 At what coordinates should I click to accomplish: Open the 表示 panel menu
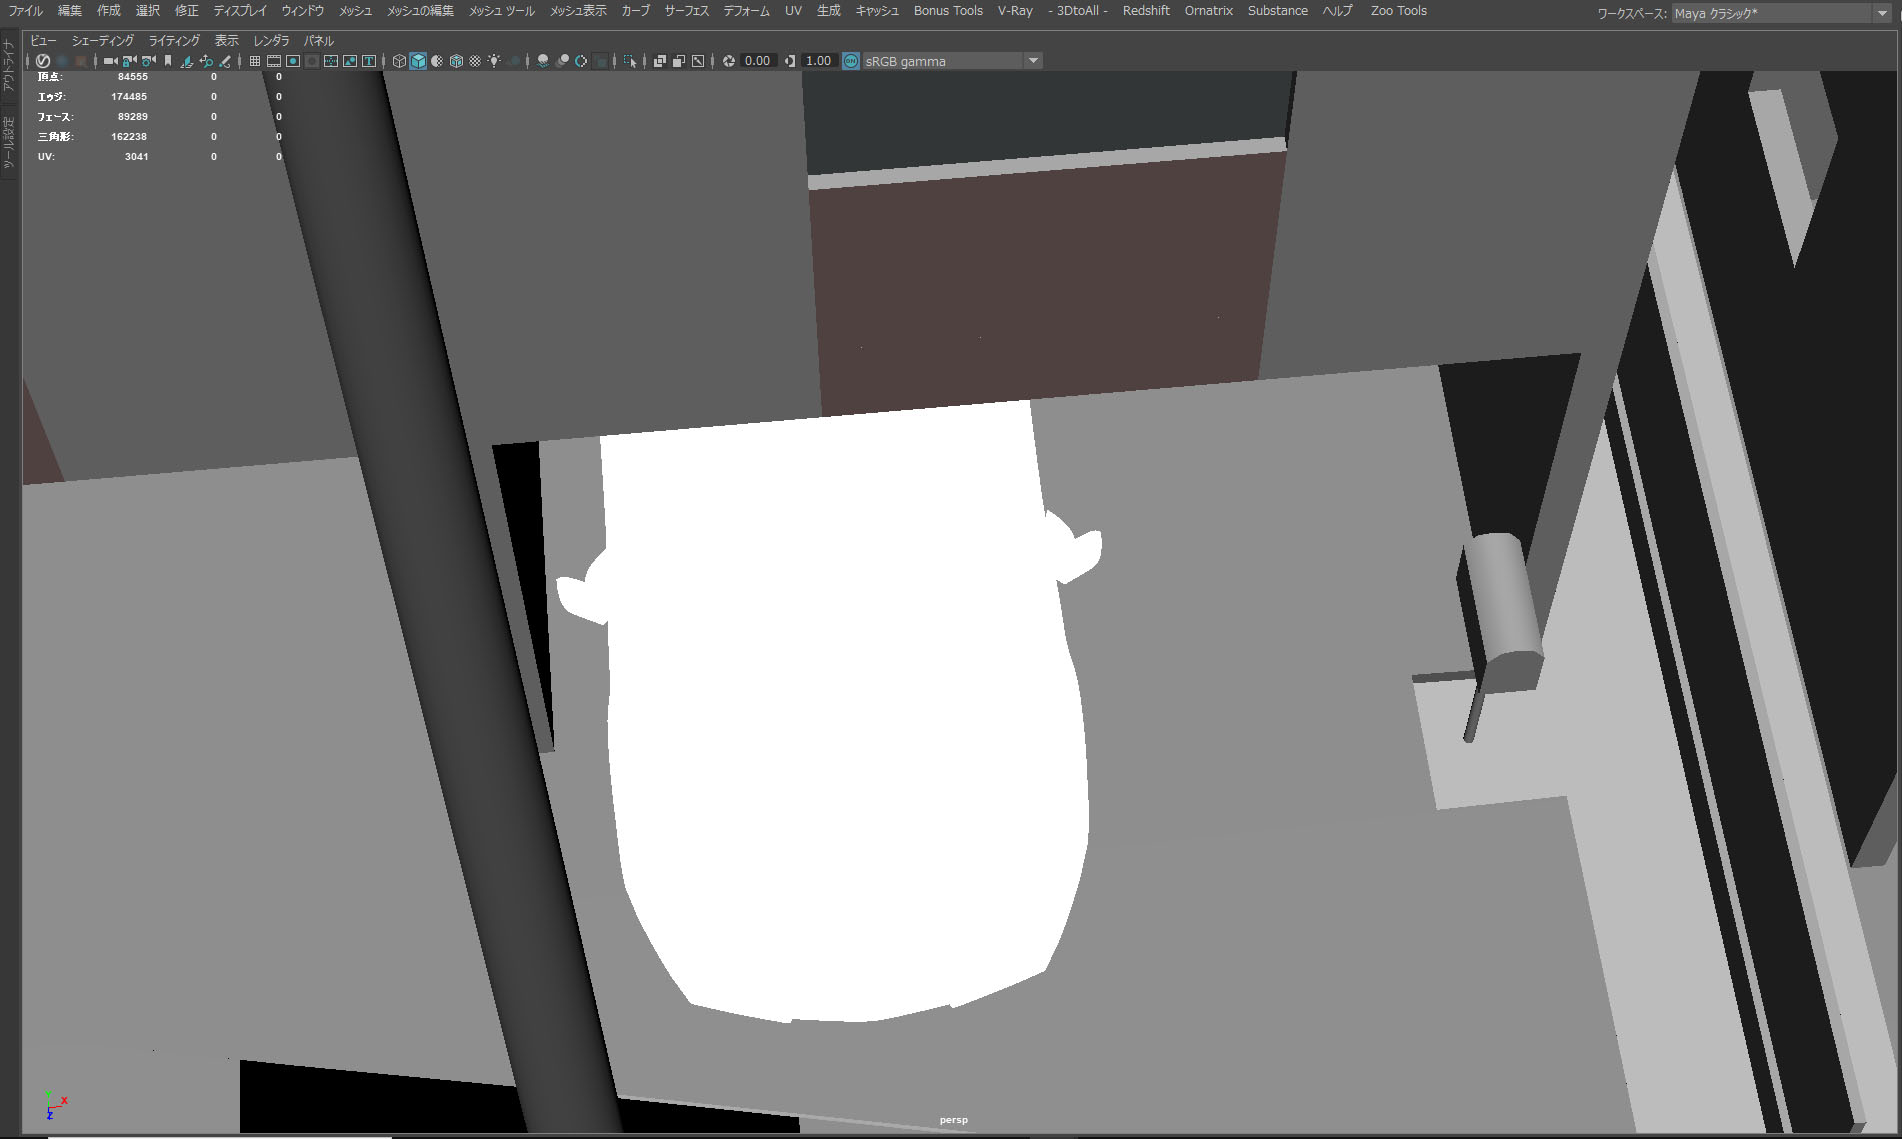point(227,41)
